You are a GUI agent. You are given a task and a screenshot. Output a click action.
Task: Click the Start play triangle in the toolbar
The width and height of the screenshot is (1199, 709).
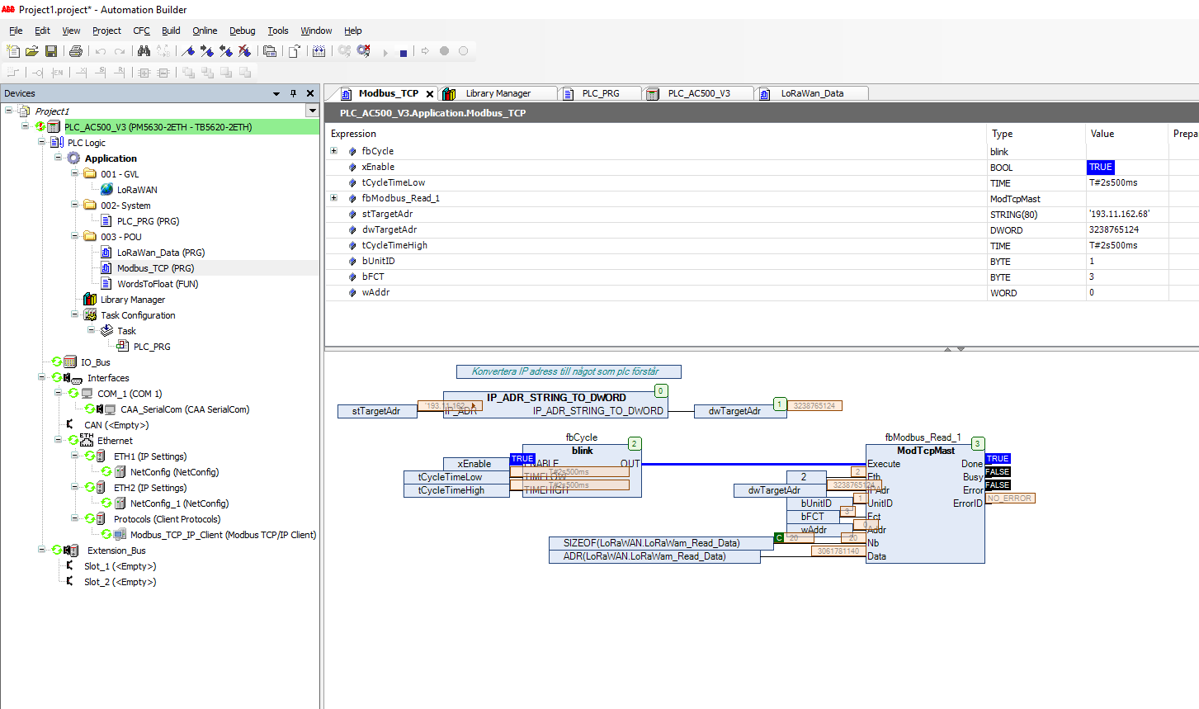[385, 53]
